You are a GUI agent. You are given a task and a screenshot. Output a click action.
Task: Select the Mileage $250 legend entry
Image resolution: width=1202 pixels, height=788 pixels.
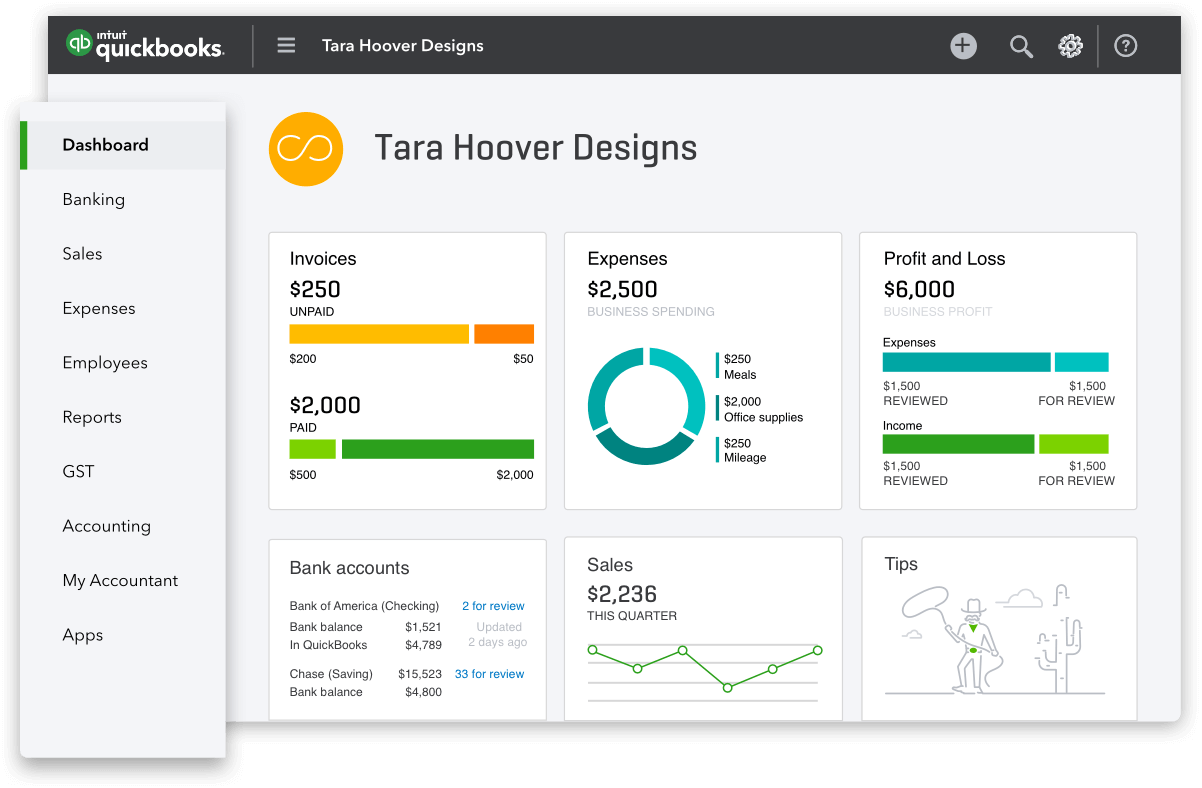pos(742,450)
